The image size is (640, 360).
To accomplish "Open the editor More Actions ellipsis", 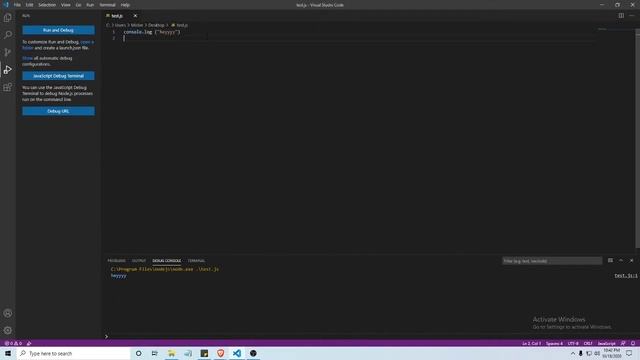I will (x=632, y=16).
